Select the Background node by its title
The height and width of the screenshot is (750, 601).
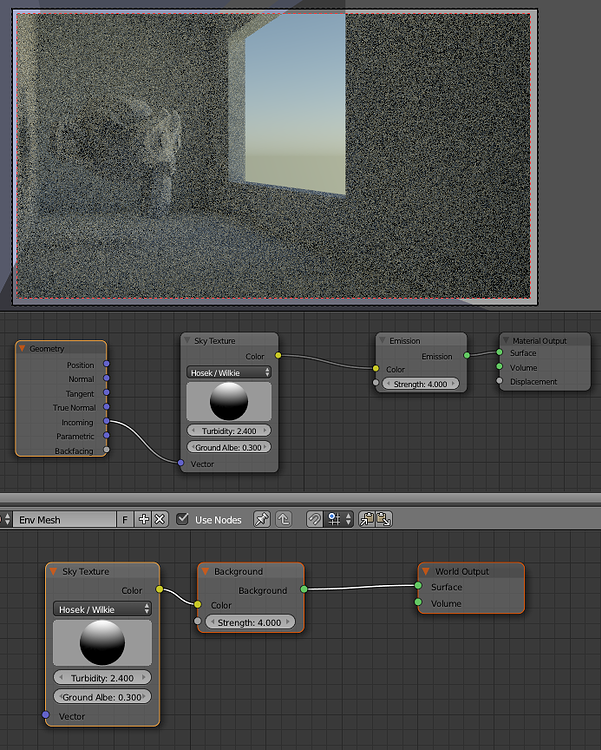coord(238,571)
